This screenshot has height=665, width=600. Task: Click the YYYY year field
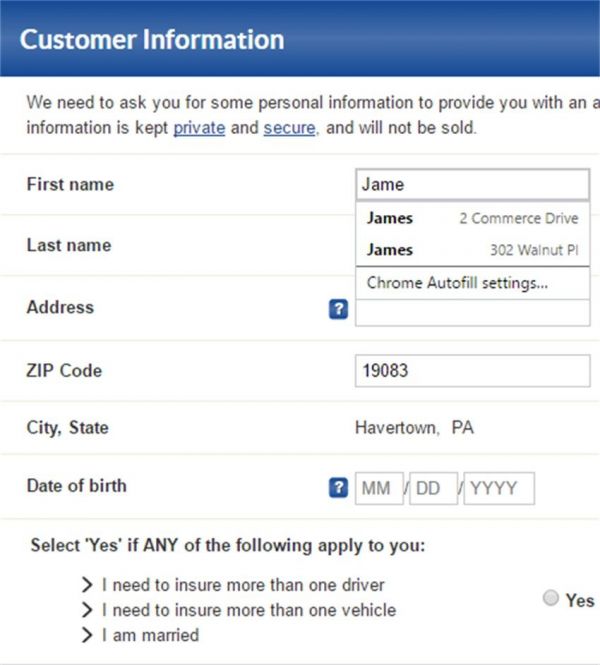[x=499, y=489]
